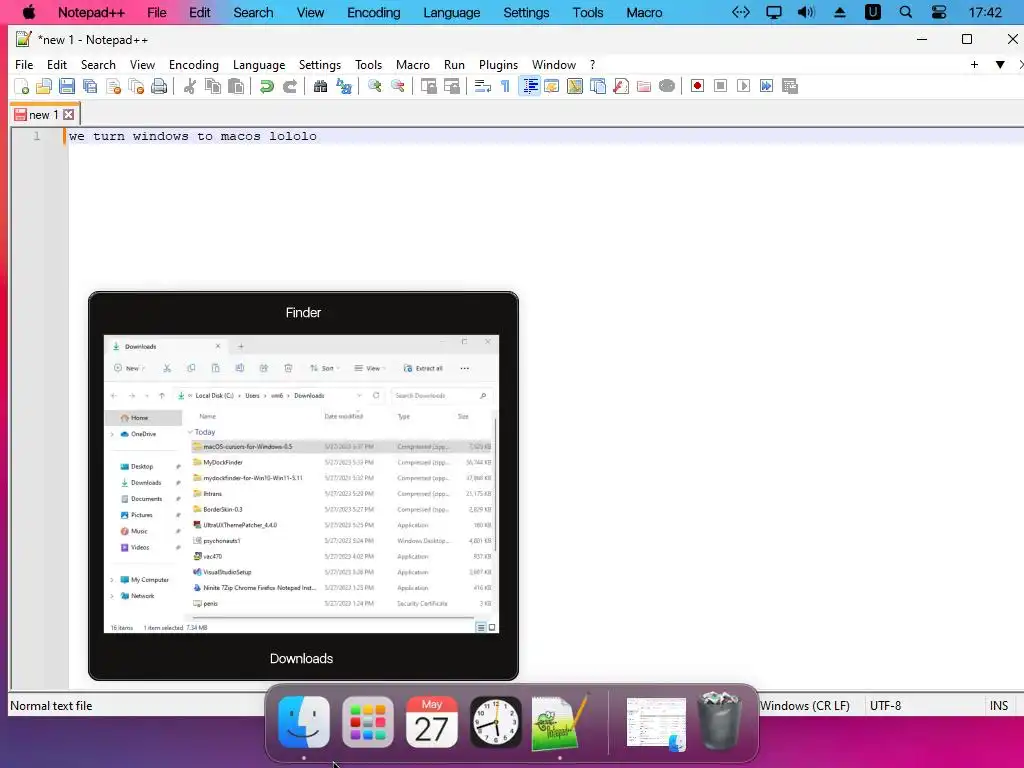Restore the minimized window thumbnail in dock
The width and height of the screenshot is (1024, 768).
656,724
